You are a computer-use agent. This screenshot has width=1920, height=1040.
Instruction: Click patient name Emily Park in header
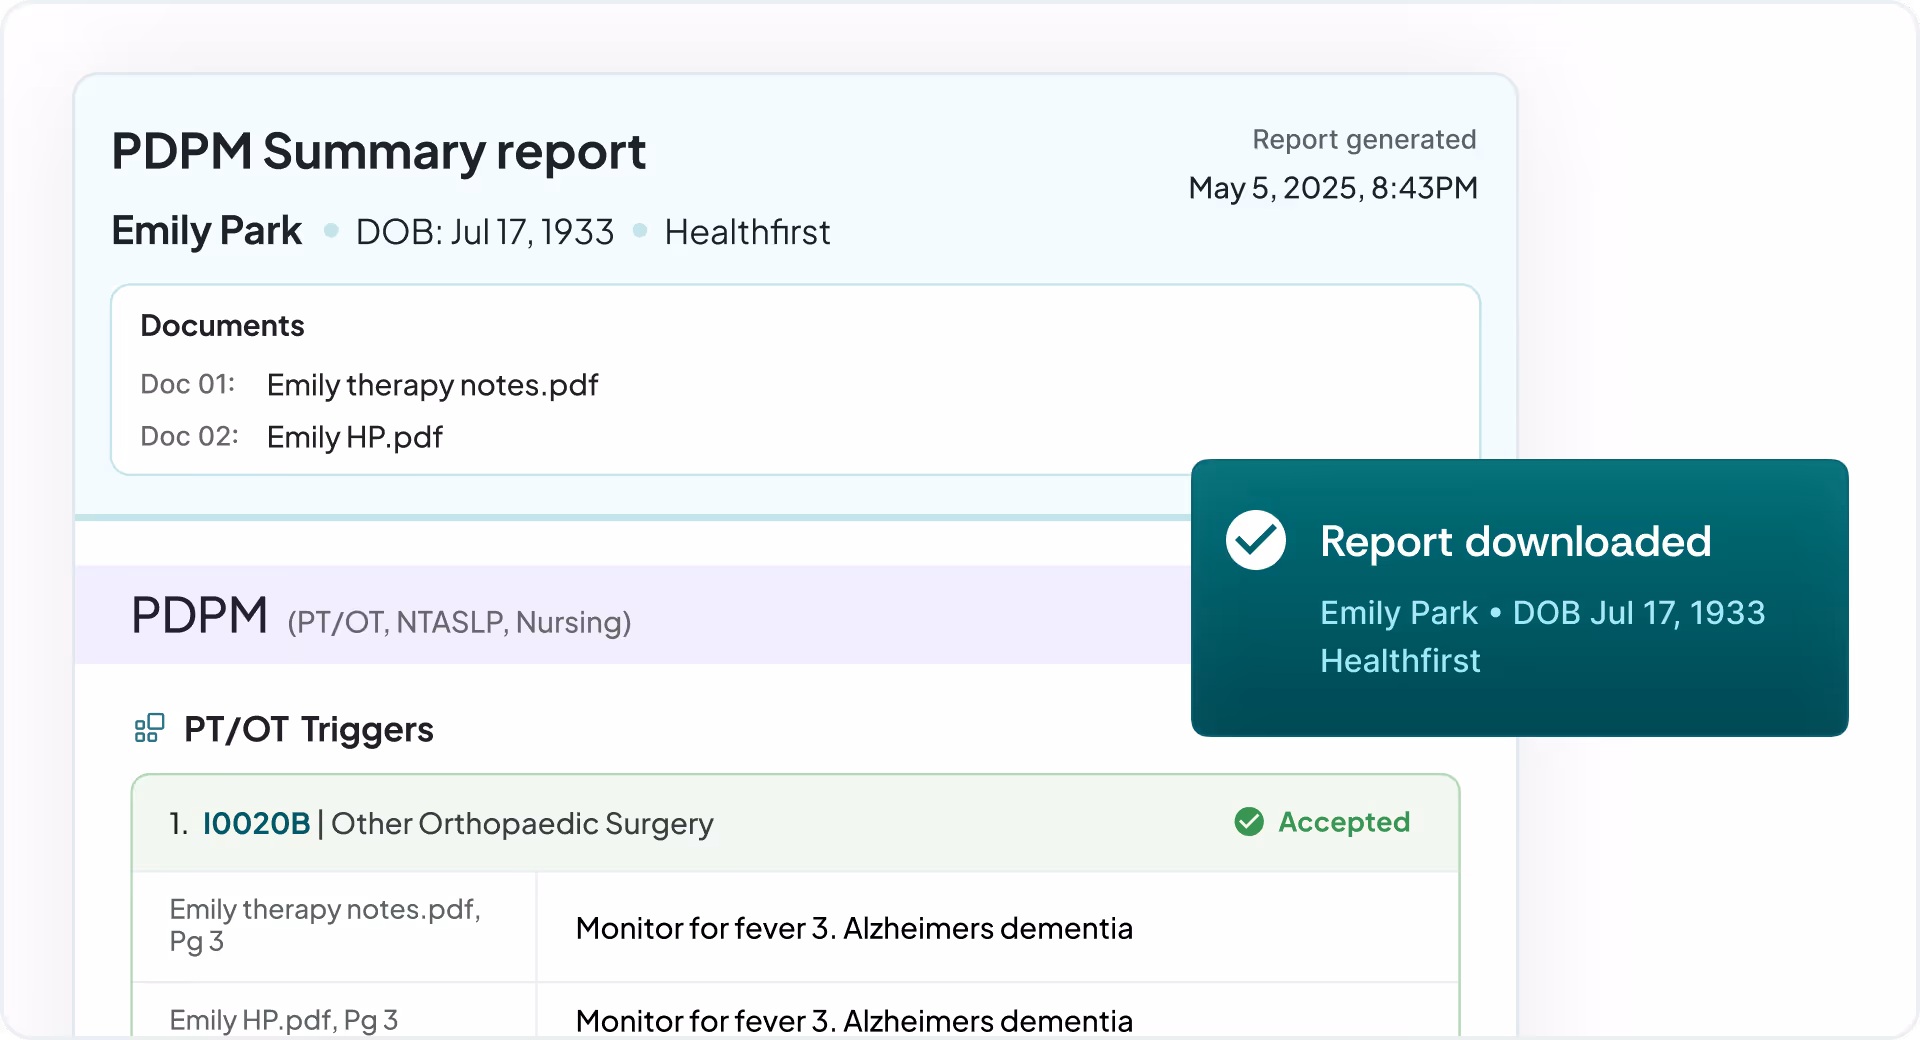coord(206,231)
